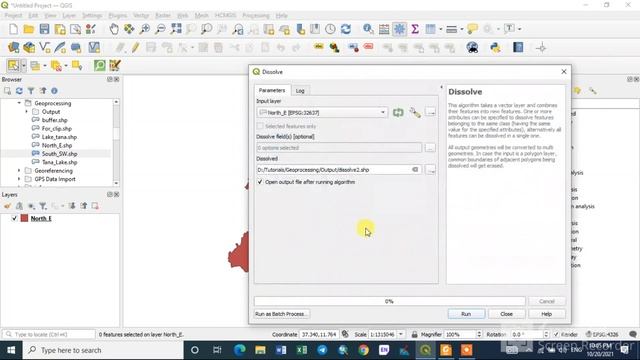Collapse the Dissolve help panel arrow
This screenshot has height=360, width=640.
[x=441, y=87]
